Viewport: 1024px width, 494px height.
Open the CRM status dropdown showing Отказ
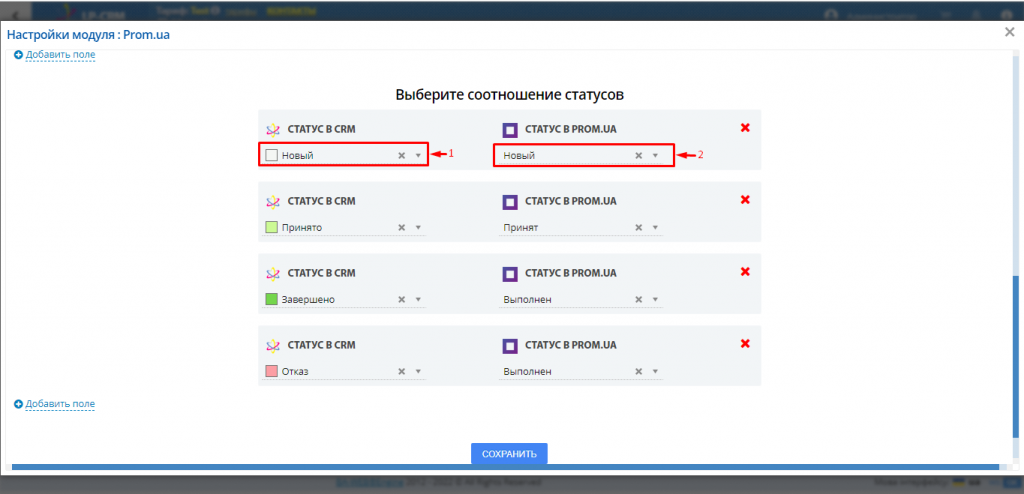tap(418, 371)
